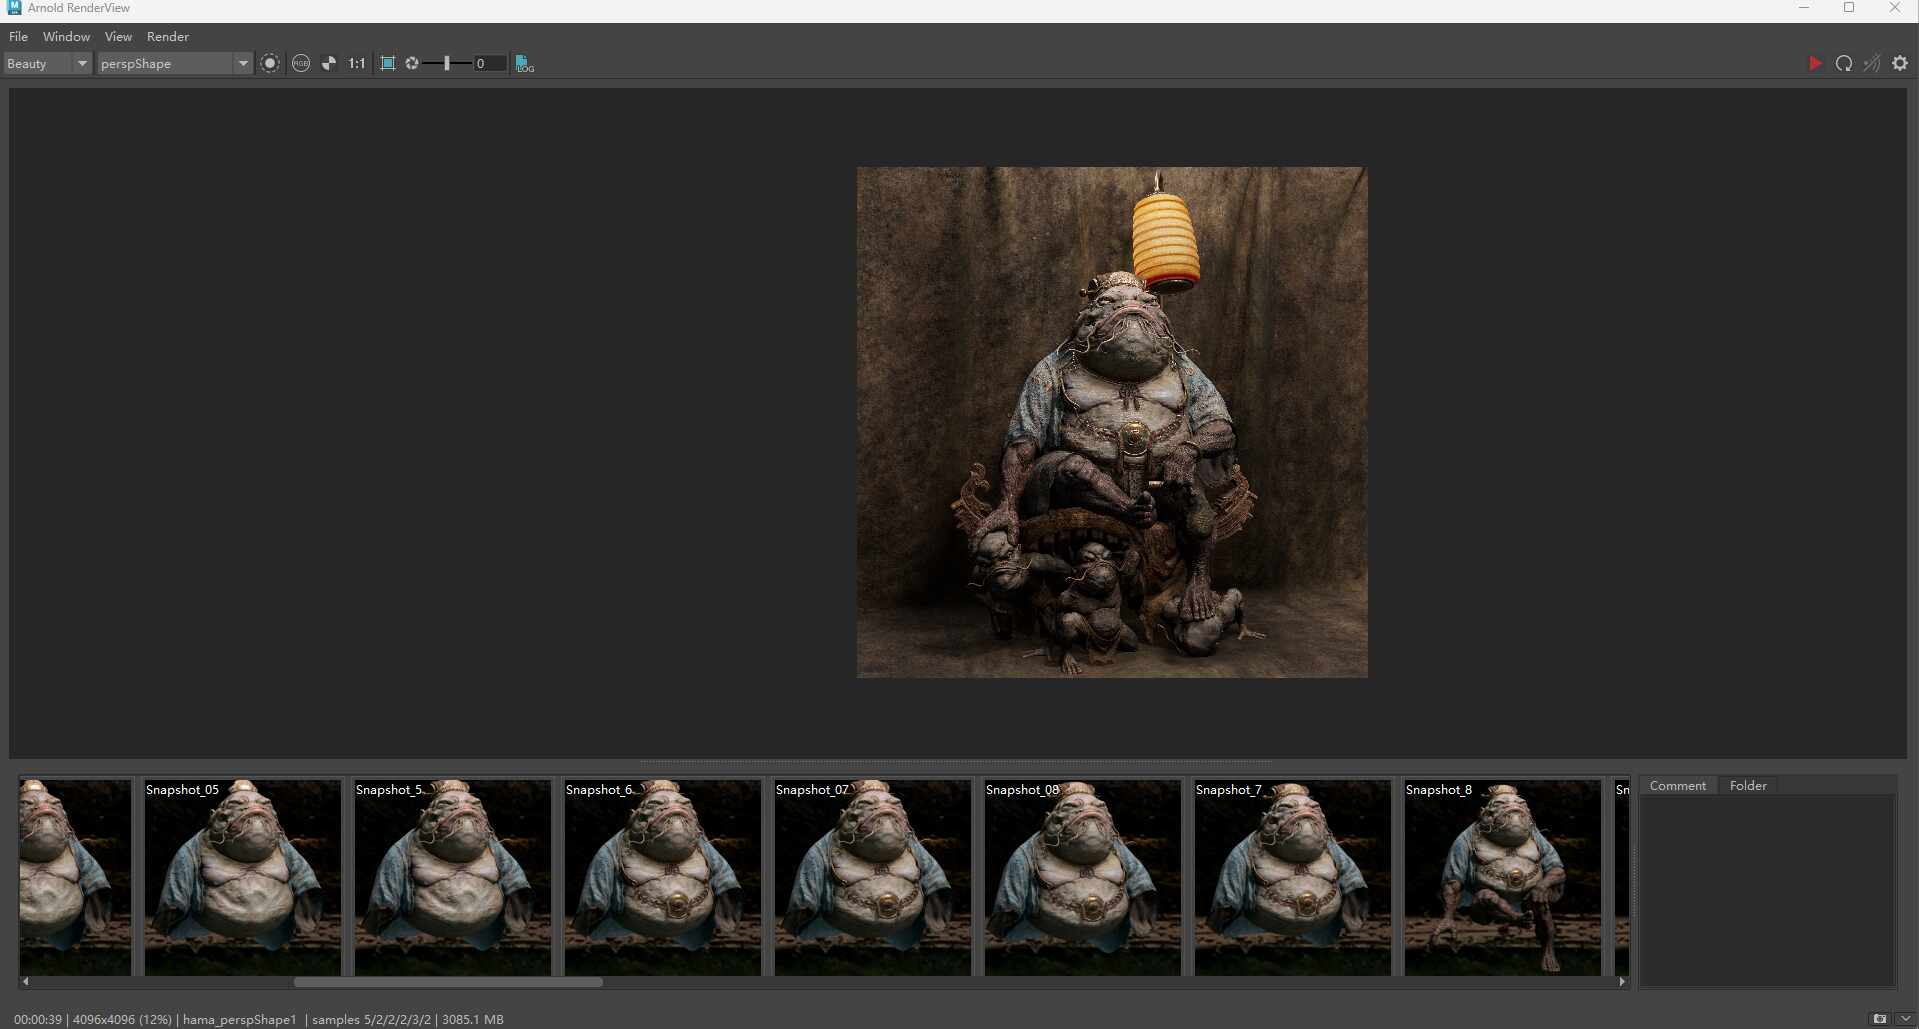Open the Render menu
1919x1029 pixels.
pyautogui.click(x=167, y=36)
